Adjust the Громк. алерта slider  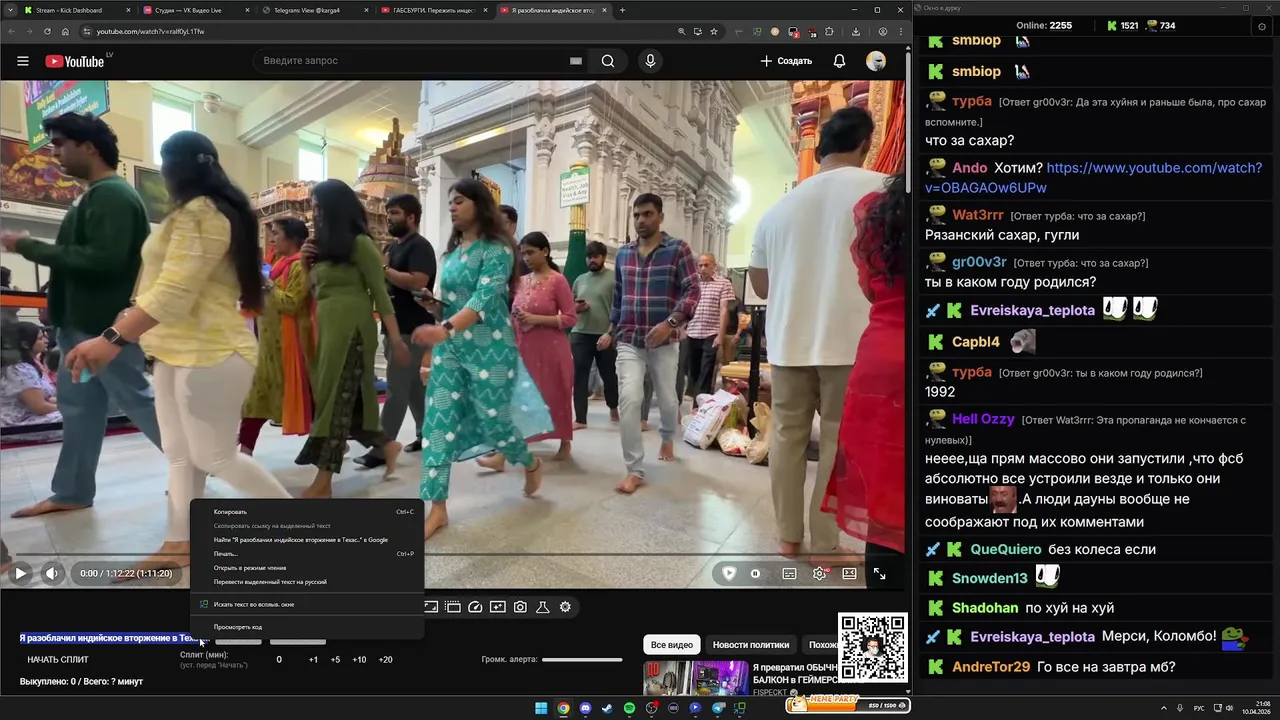[x=582, y=660]
